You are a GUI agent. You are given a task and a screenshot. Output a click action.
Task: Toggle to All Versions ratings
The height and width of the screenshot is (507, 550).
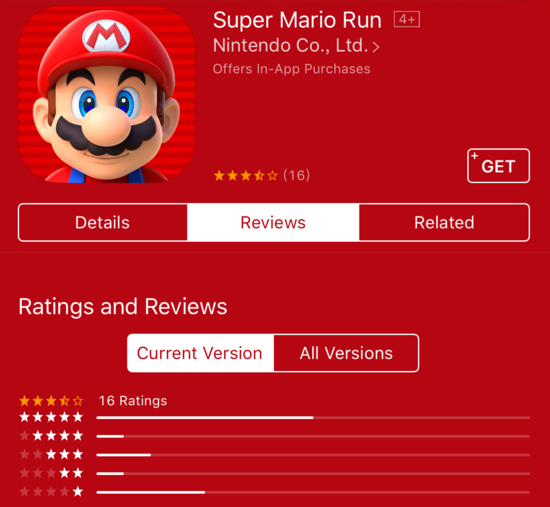pos(346,353)
